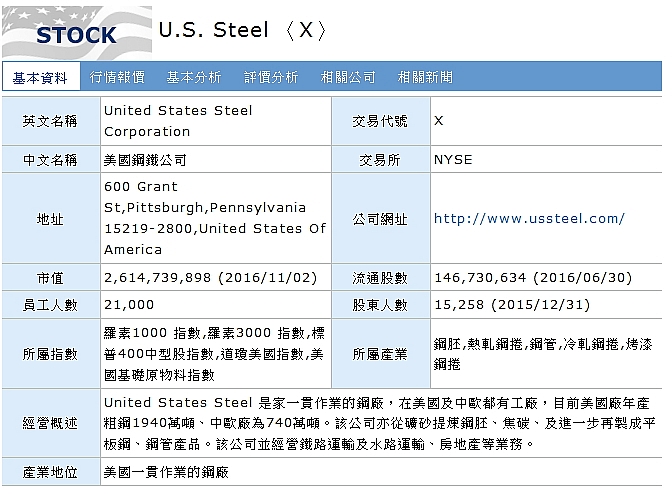Viewport: 672px width, 494px height.
Task: Select the 美國鋼鐵公司 Chinese name text
Action: point(145,160)
